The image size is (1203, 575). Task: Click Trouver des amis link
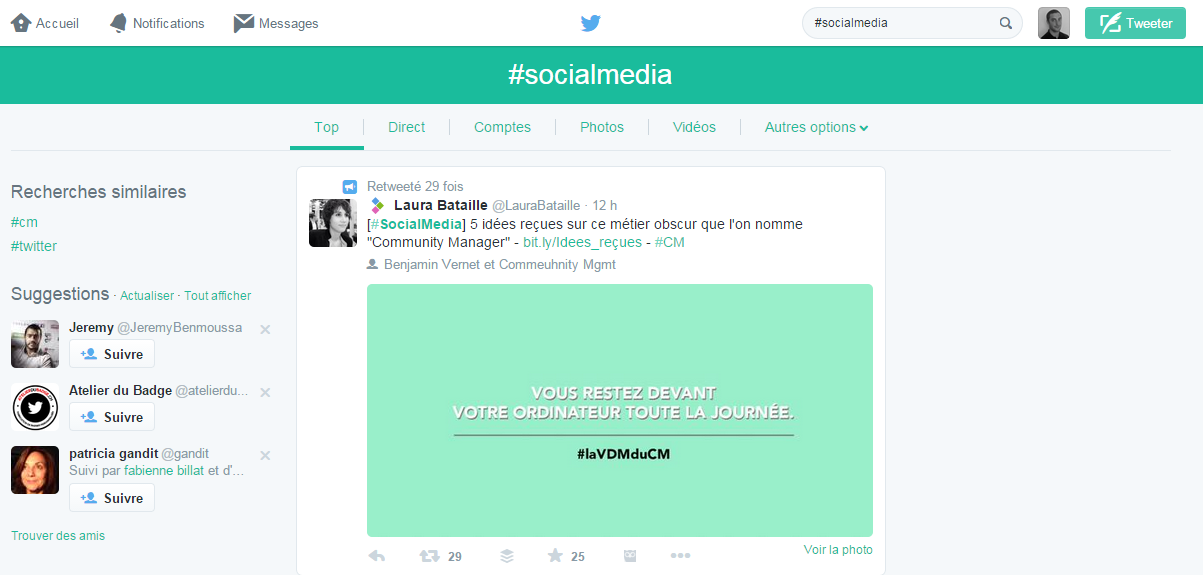(x=58, y=536)
